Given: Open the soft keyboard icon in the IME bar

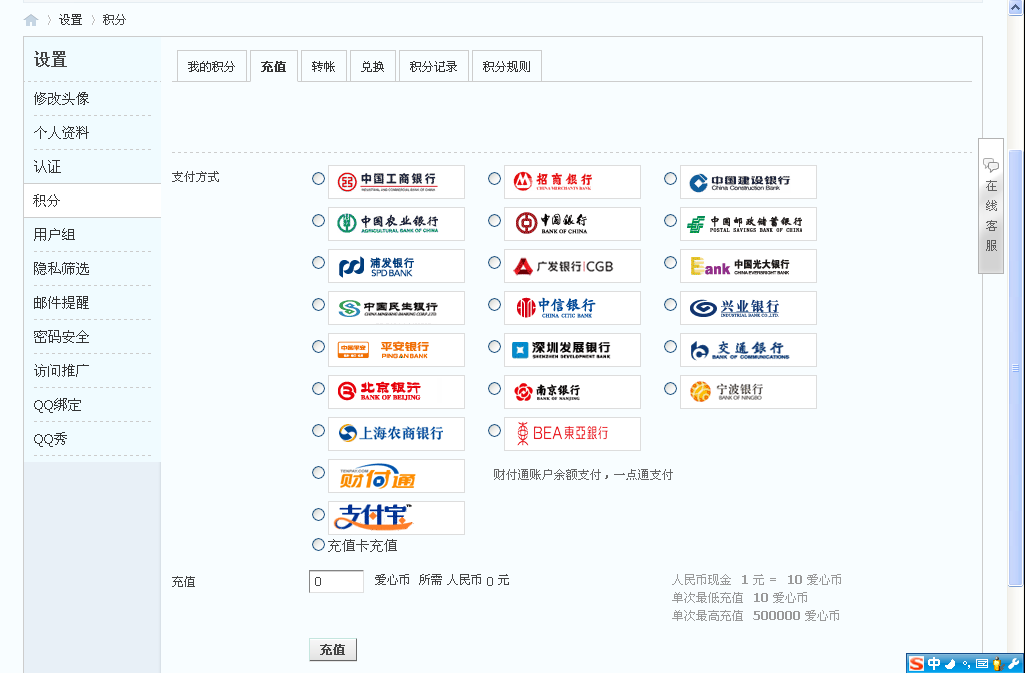Looking at the screenshot, I should (981, 664).
